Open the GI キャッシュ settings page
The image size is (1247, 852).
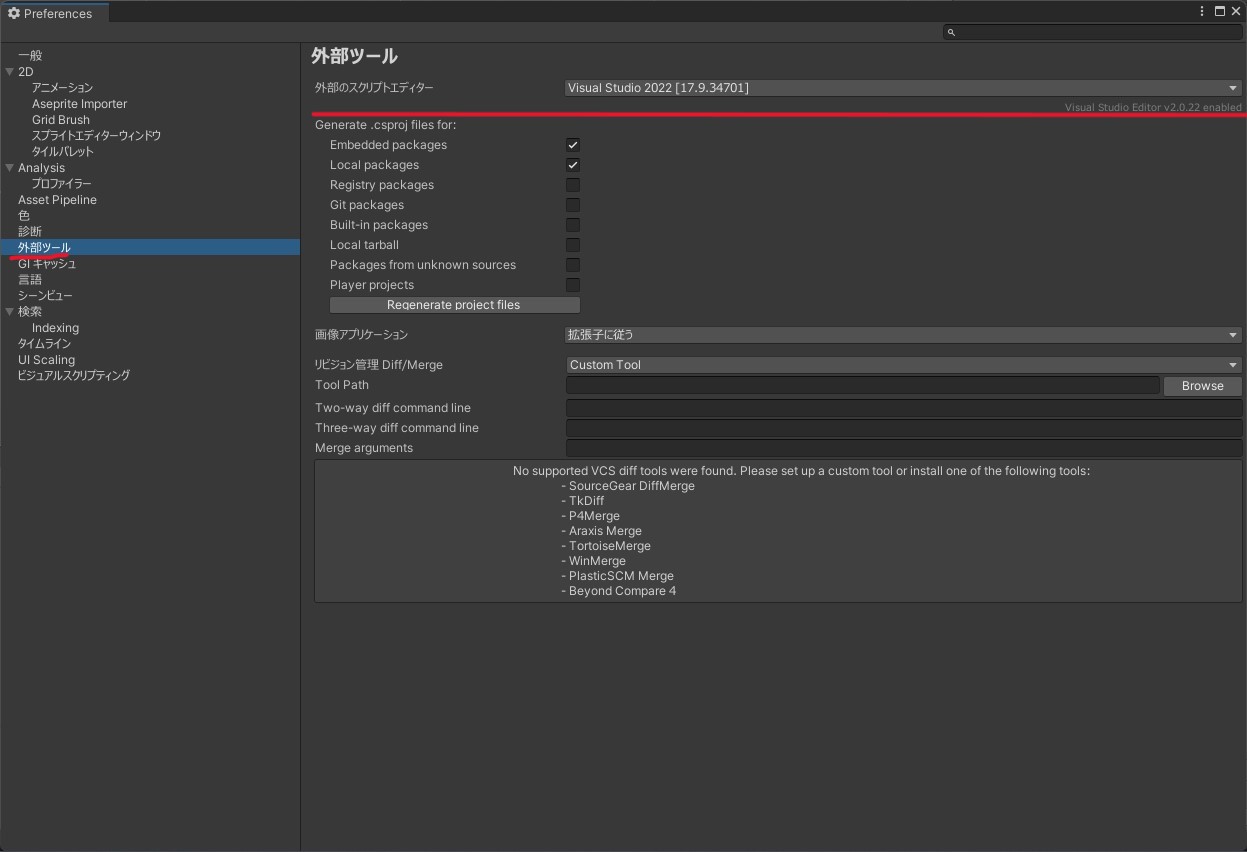point(47,264)
